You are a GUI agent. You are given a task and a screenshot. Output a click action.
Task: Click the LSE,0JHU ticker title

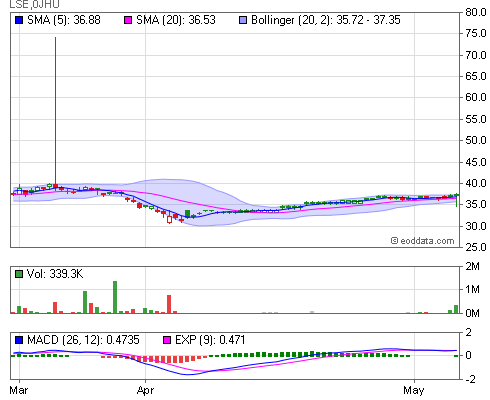click(x=35, y=4)
